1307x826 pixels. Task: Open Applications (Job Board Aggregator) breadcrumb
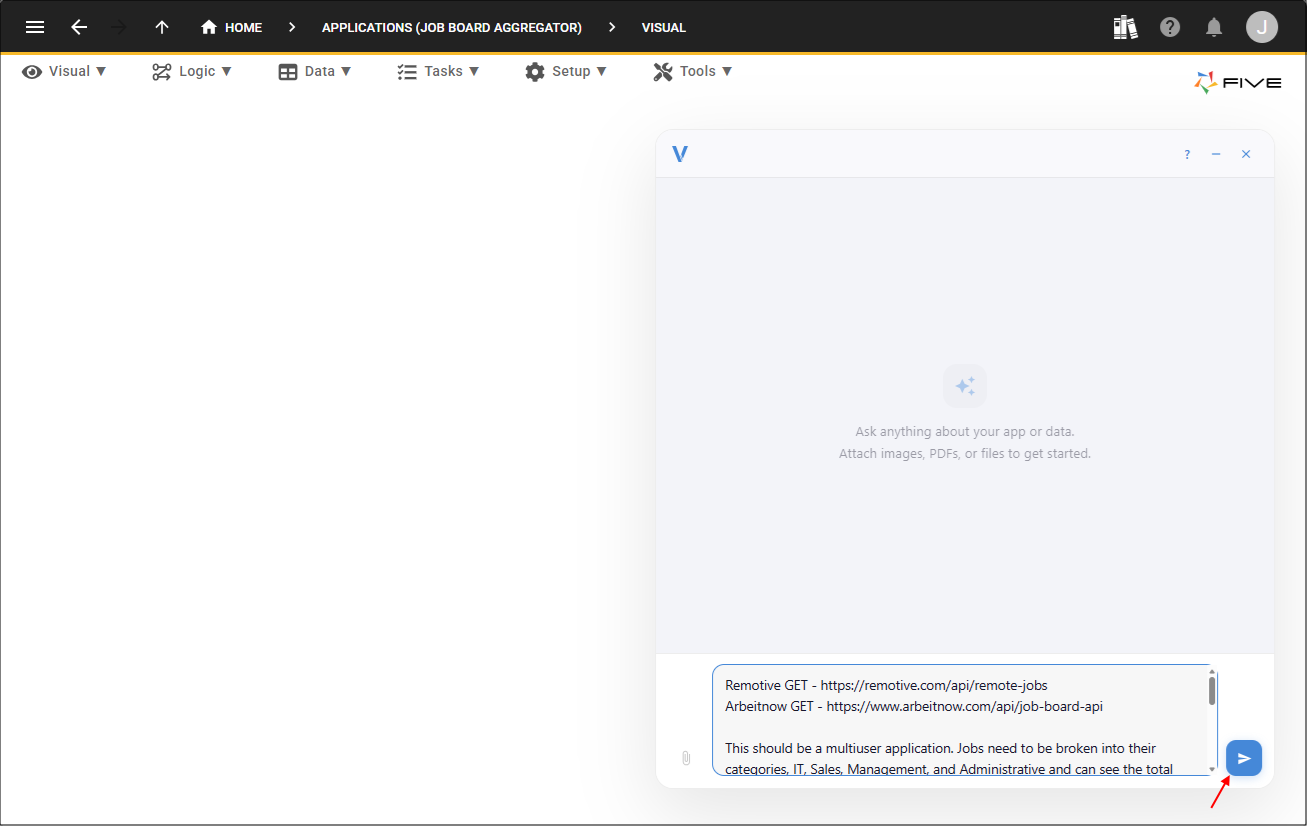click(x=452, y=27)
